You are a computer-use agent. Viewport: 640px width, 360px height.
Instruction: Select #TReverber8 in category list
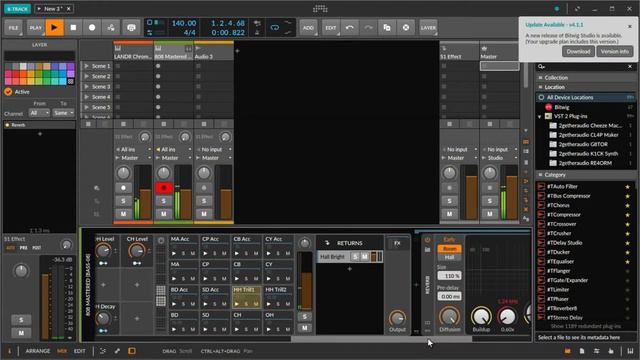coord(562,308)
